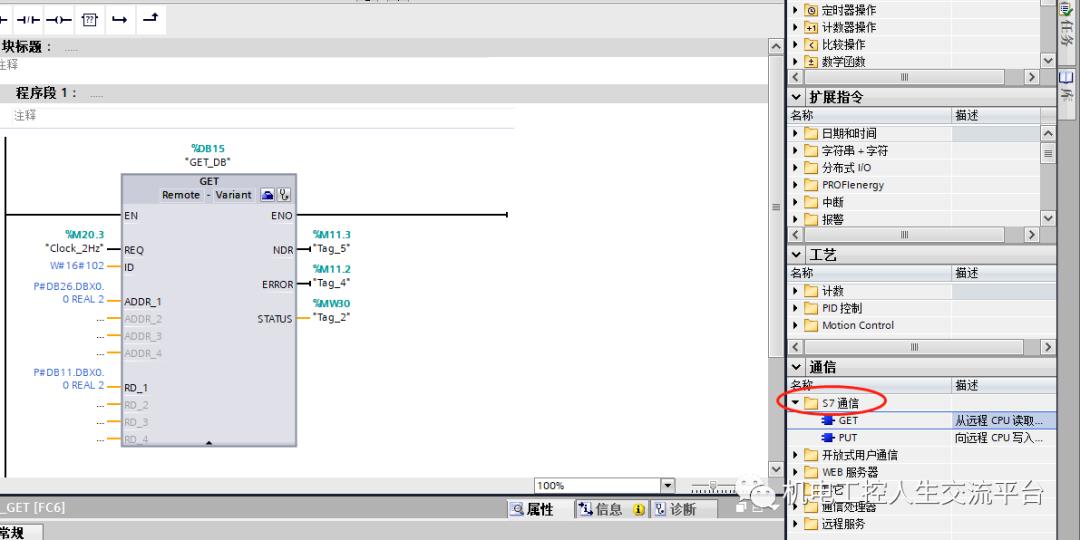This screenshot has height=540, width=1080.
Task: Collapse the 扩展指令 section
Action: 797,97
